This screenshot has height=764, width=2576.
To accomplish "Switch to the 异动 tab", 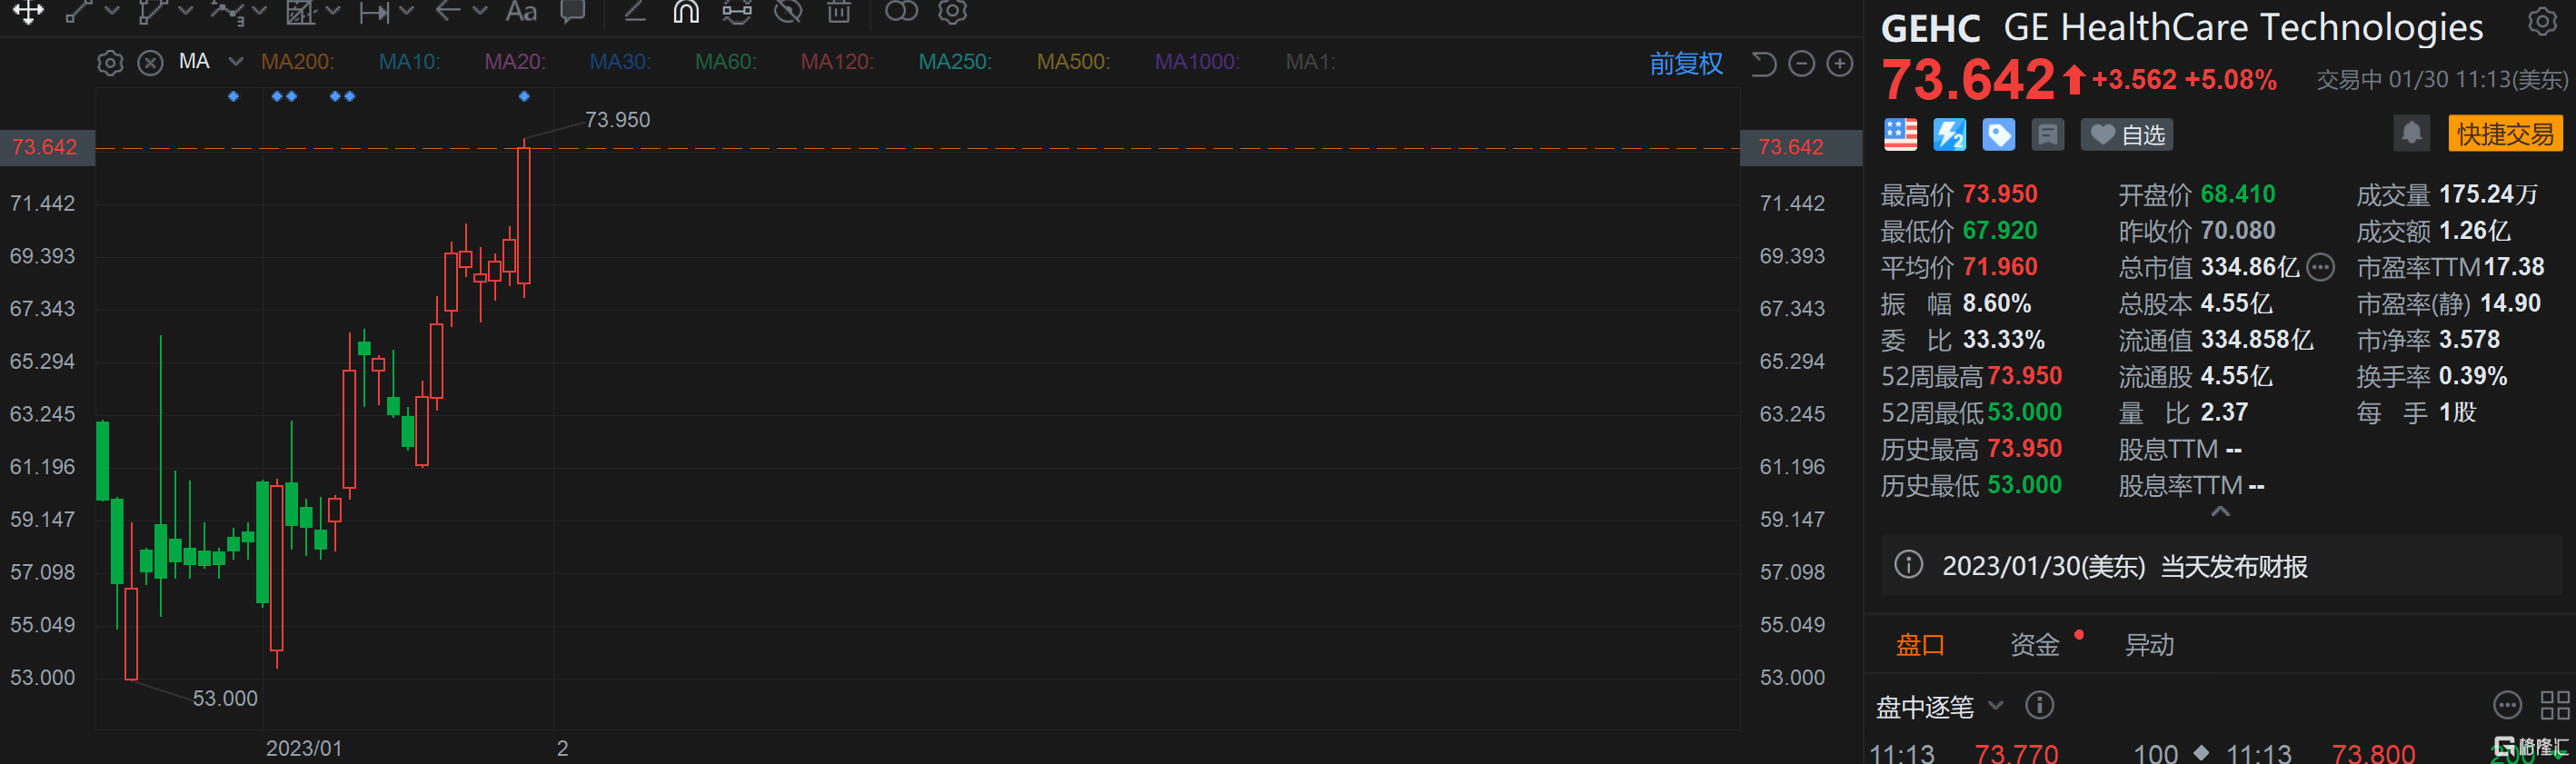I will (x=2149, y=645).
